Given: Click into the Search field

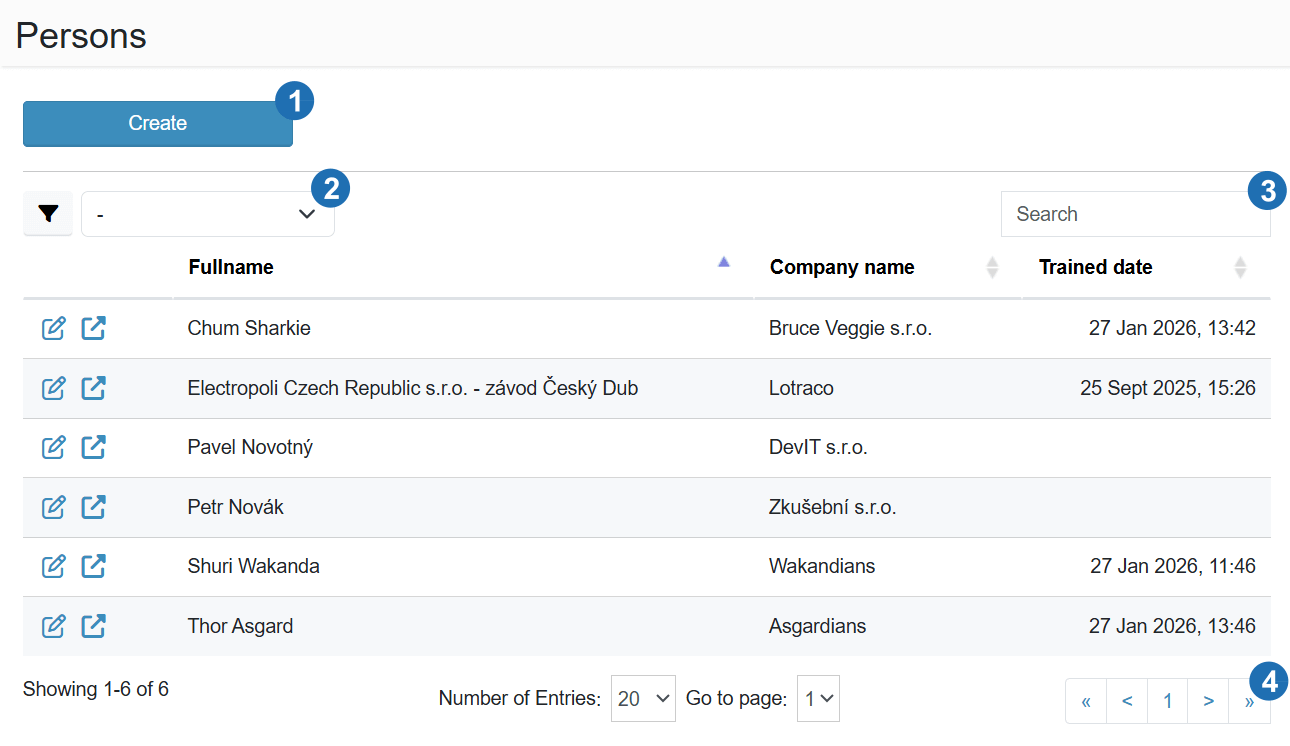Looking at the screenshot, I should click(x=1125, y=214).
